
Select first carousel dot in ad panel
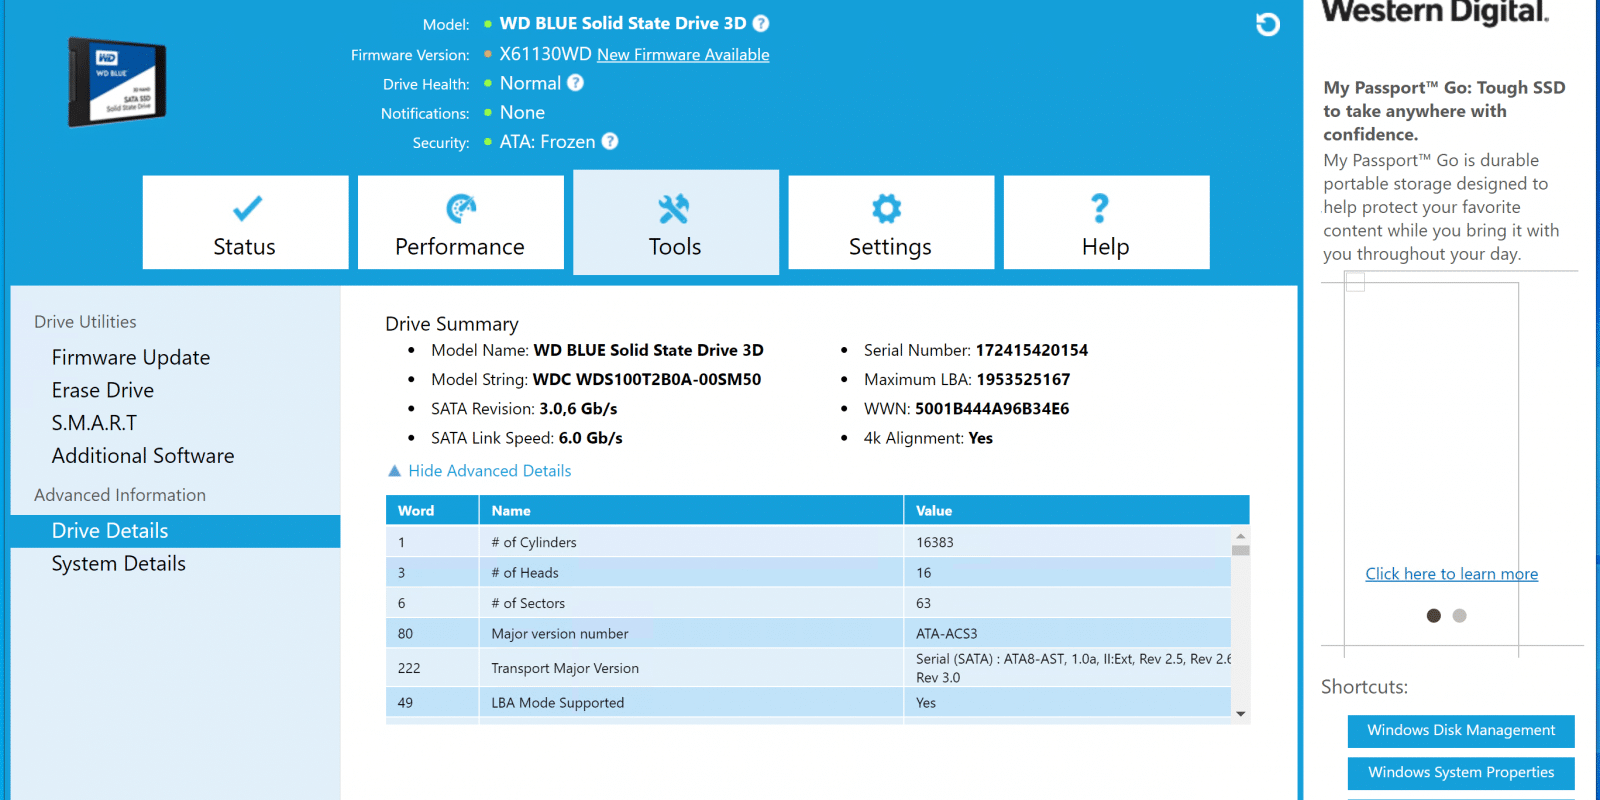tap(1434, 616)
